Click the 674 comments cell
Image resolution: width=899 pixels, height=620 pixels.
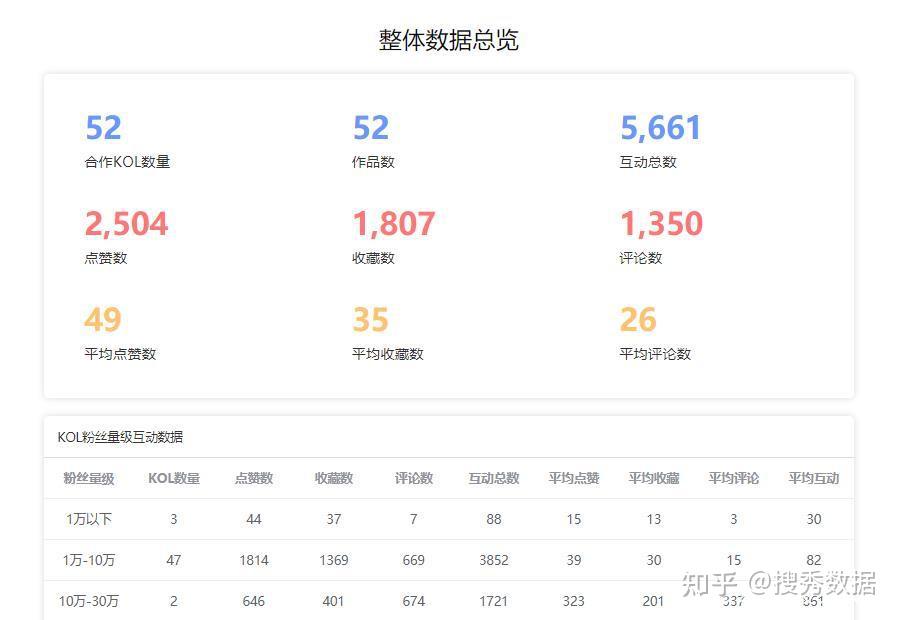413,601
